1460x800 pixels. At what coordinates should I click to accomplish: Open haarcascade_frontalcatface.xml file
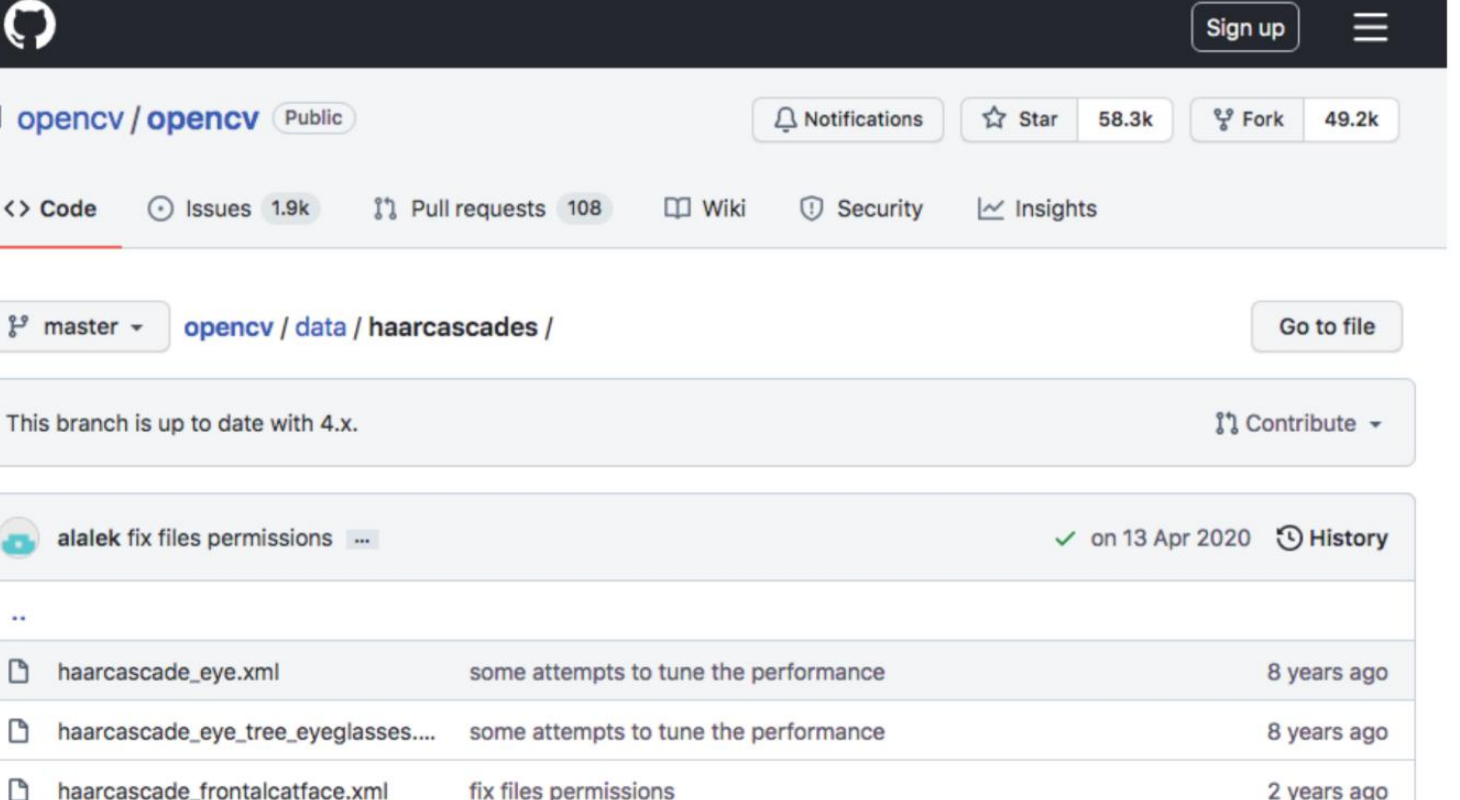(x=222, y=790)
